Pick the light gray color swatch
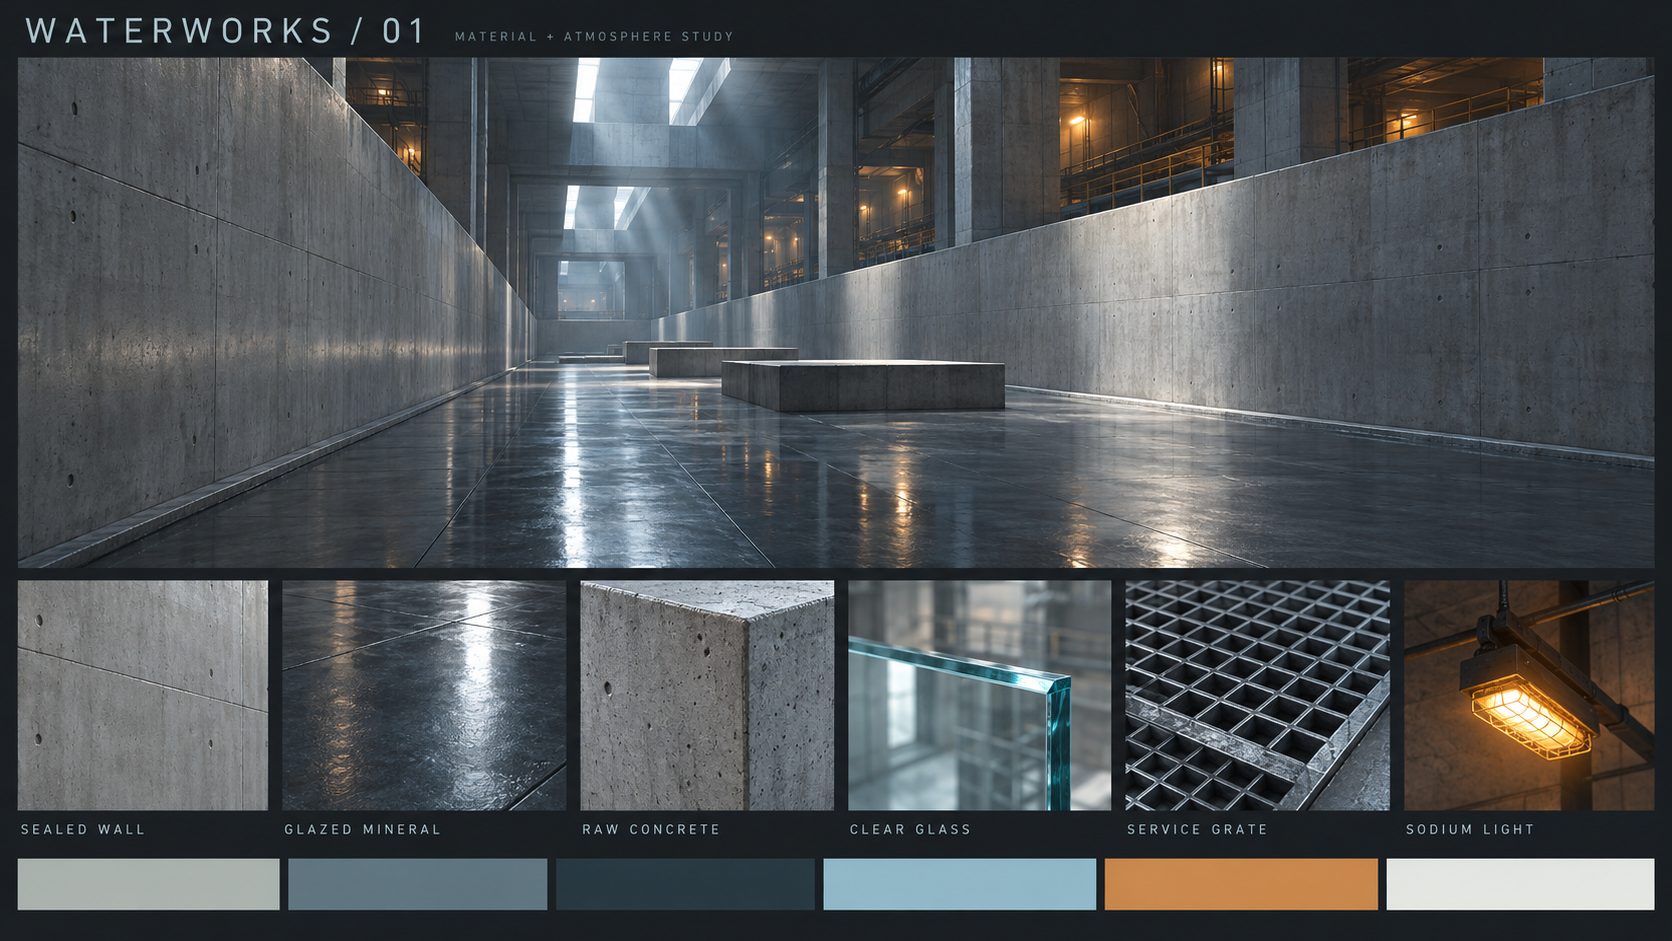The height and width of the screenshot is (941, 1672). click(149, 884)
